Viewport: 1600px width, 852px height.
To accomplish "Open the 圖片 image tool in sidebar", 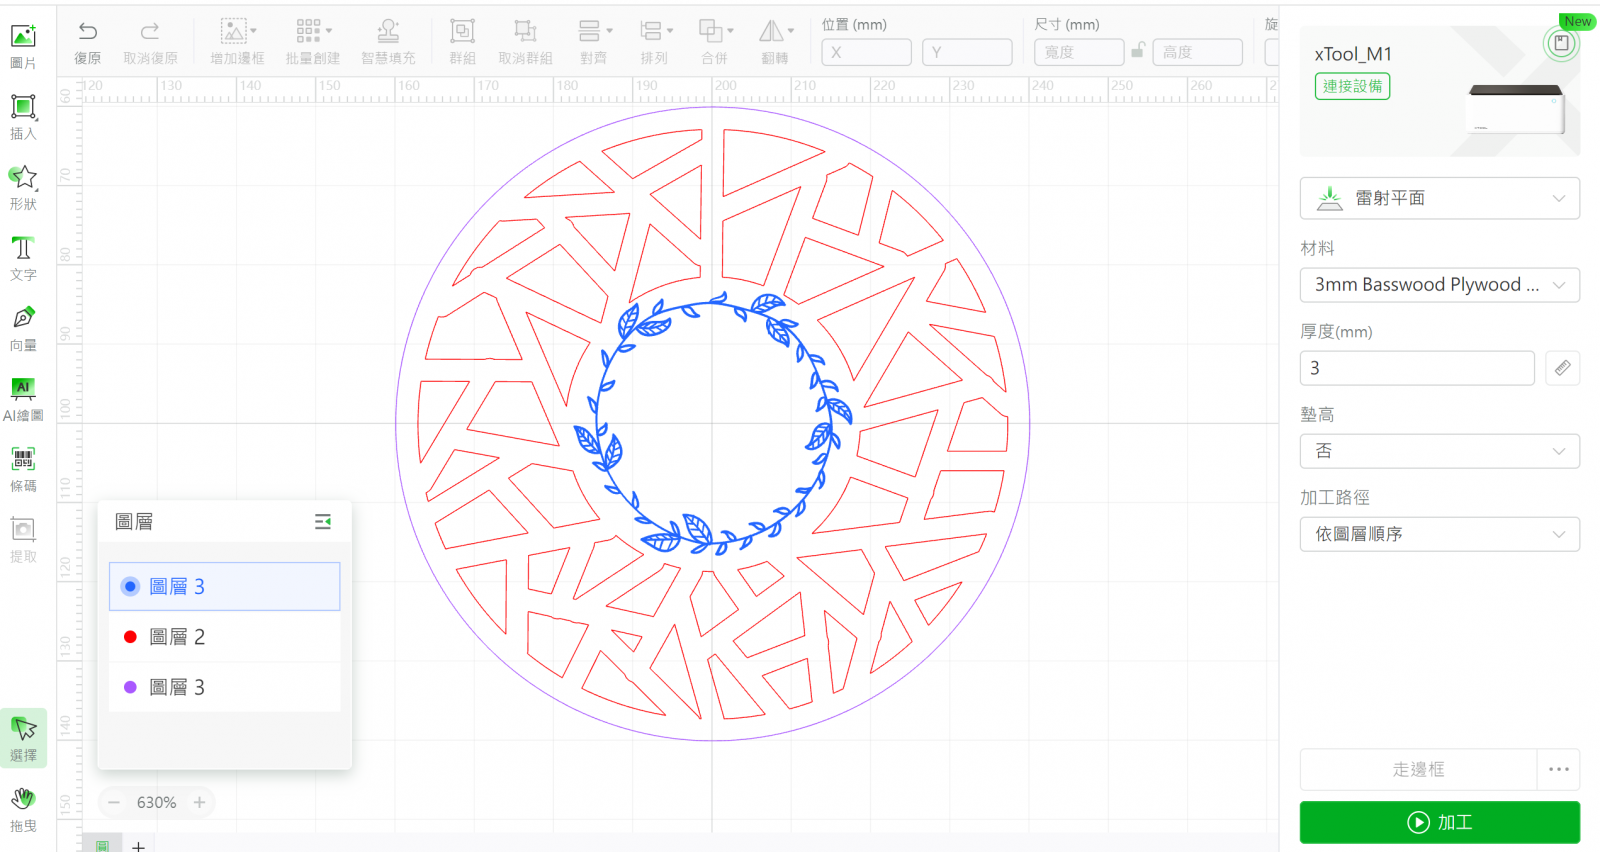I will [23, 45].
